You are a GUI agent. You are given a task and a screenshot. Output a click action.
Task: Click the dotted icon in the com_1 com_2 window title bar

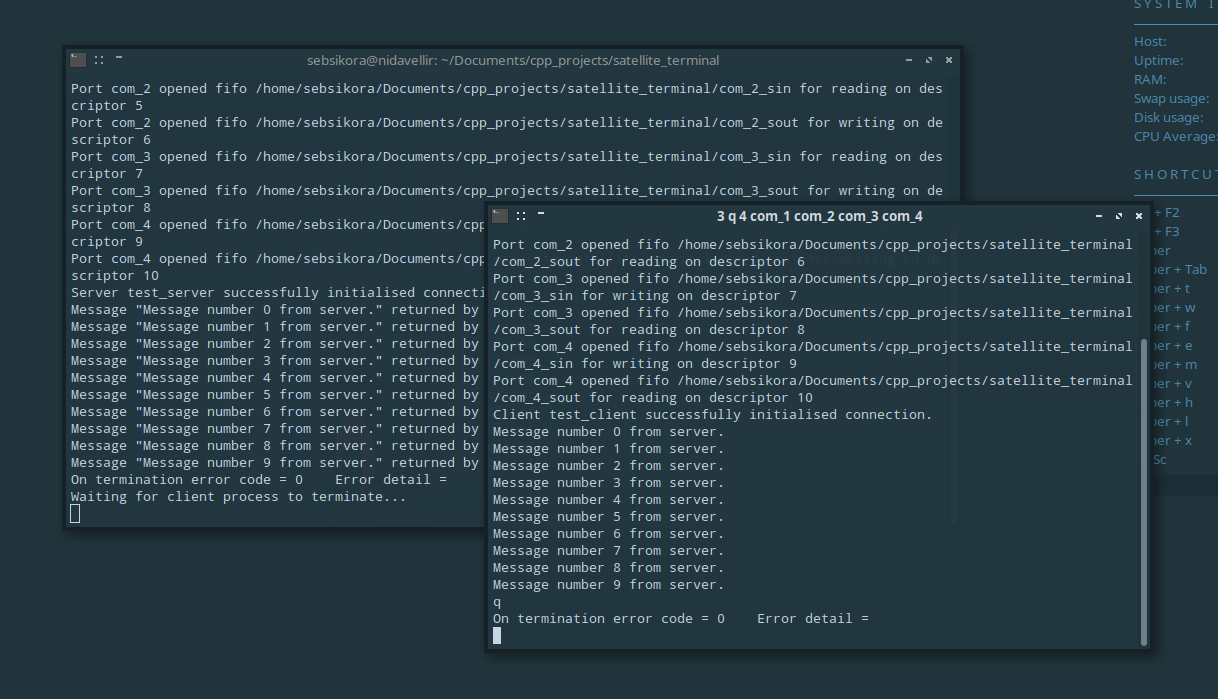(522, 216)
